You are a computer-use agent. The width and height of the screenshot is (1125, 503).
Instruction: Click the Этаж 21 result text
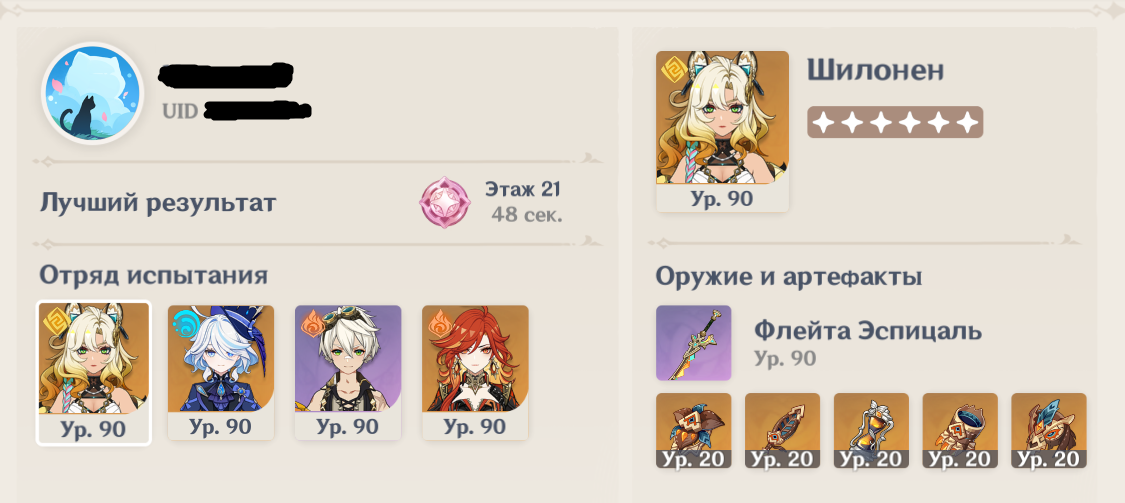[522, 189]
